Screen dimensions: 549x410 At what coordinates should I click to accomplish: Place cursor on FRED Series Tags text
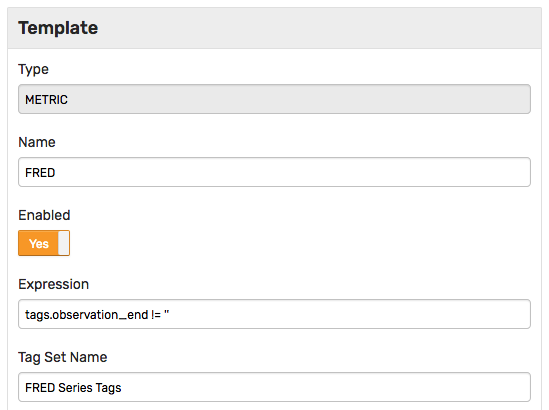(73, 388)
